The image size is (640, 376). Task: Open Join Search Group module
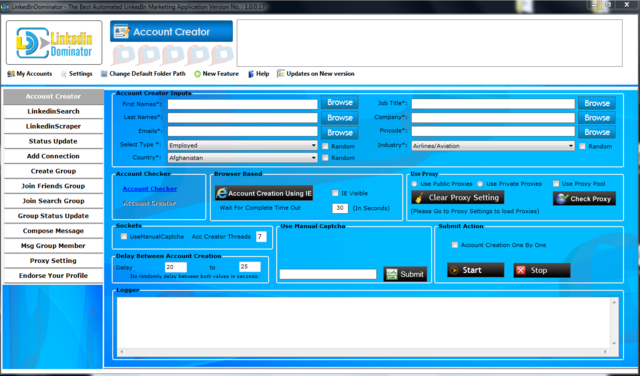click(x=53, y=201)
